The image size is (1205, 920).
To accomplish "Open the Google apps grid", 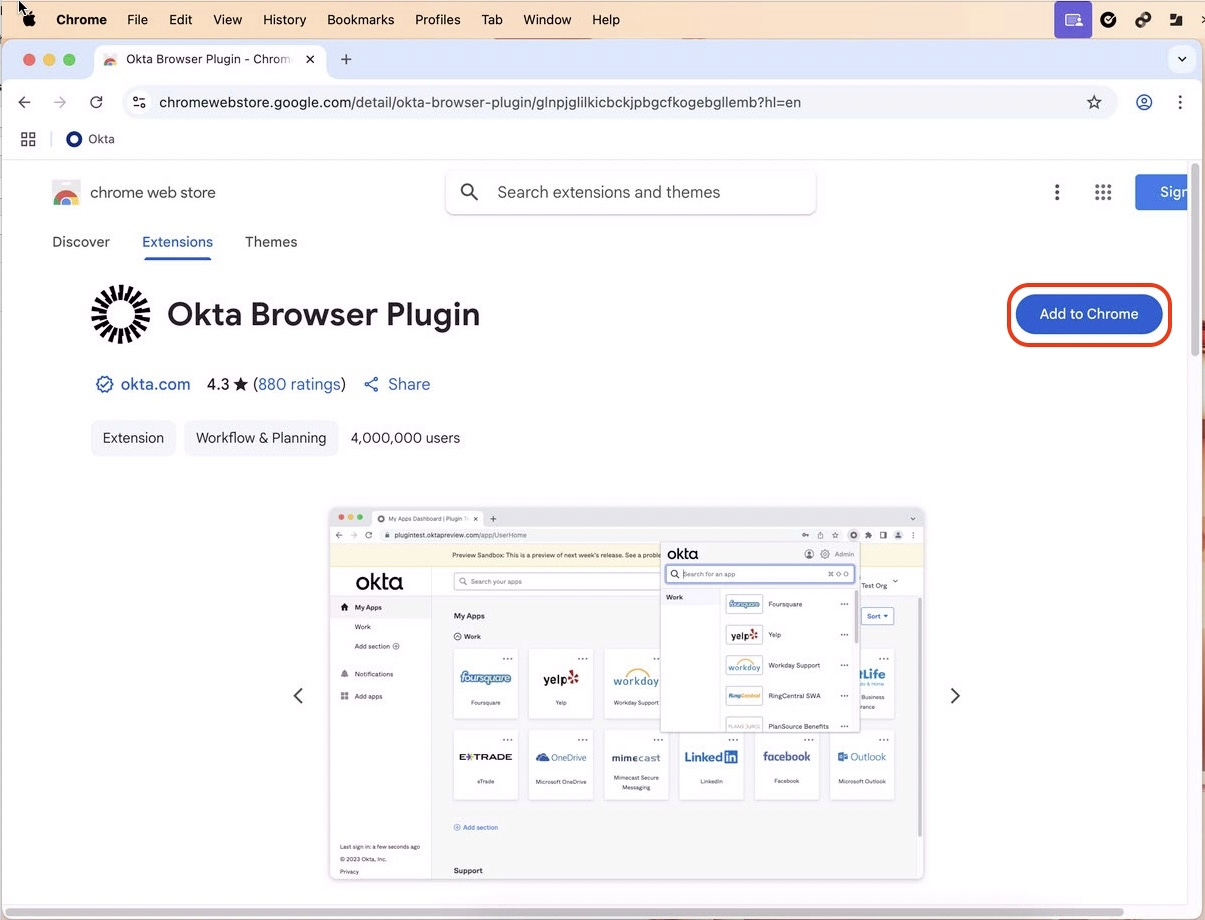I will coord(1103,192).
